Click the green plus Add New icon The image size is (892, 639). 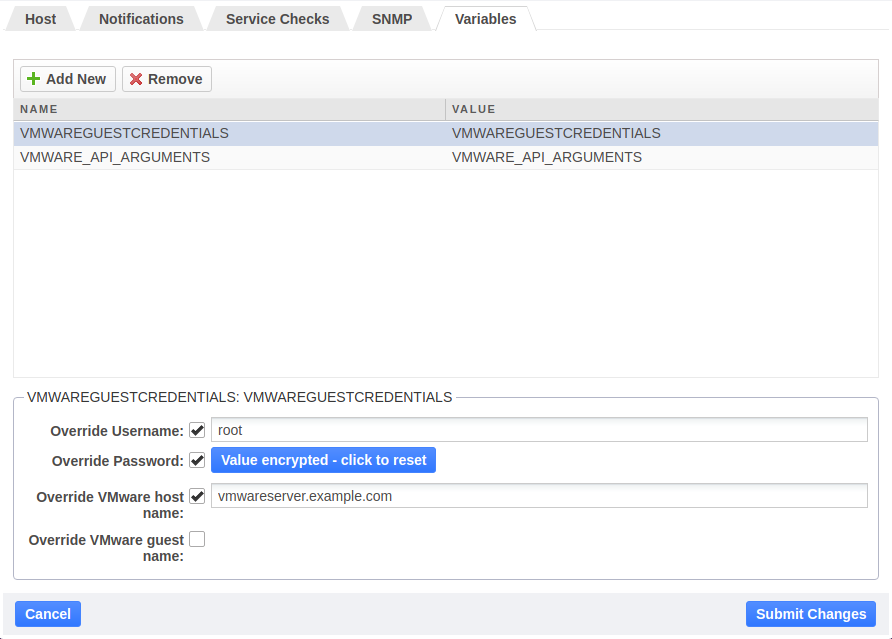click(x=33, y=78)
